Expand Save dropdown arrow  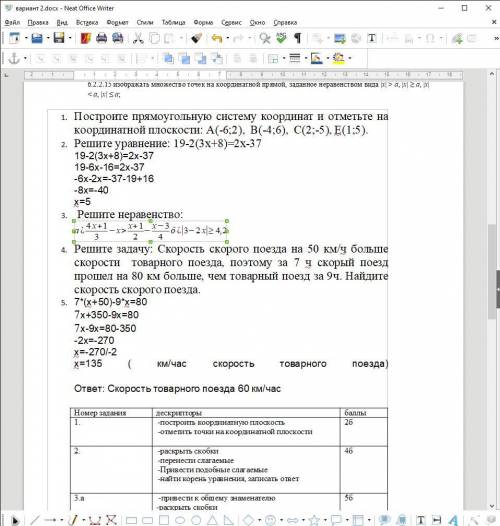tap(70, 38)
